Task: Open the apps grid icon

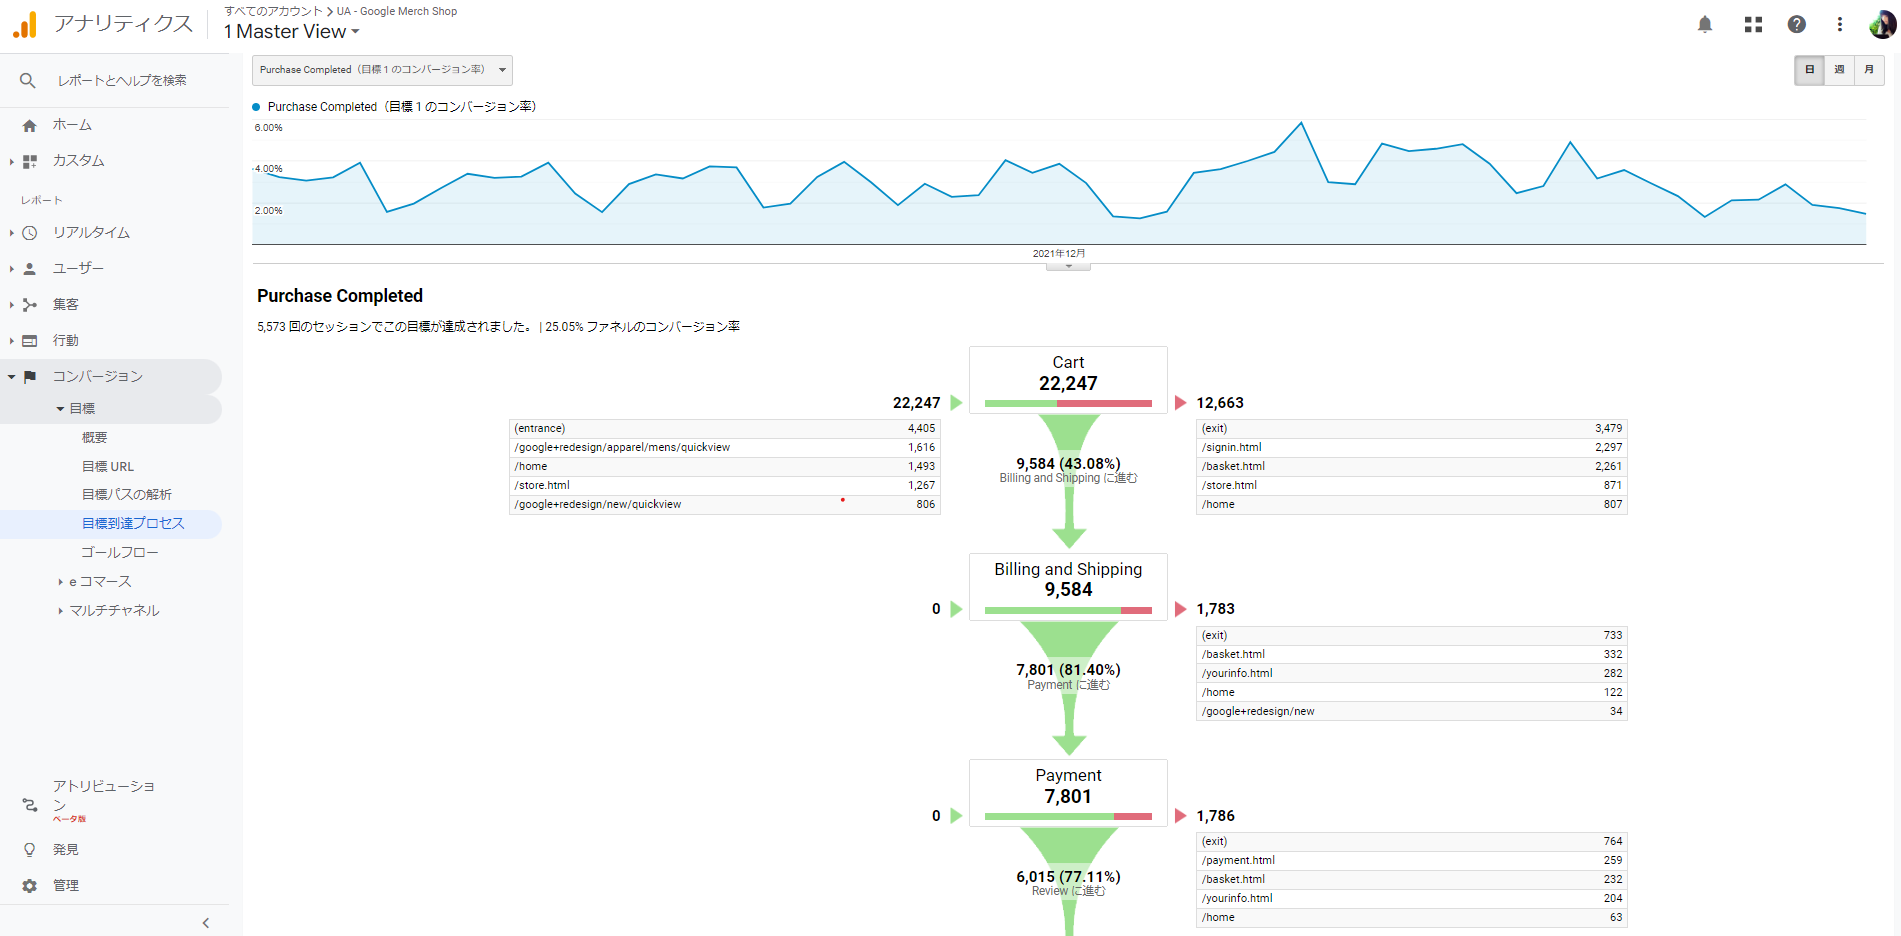Action: click(x=1753, y=25)
